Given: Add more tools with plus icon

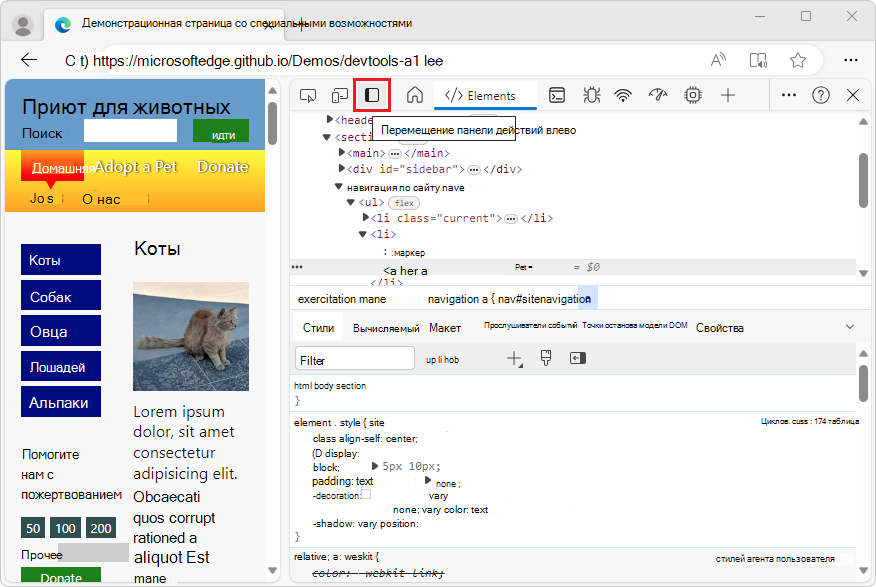Looking at the screenshot, I should click(x=728, y=95).
